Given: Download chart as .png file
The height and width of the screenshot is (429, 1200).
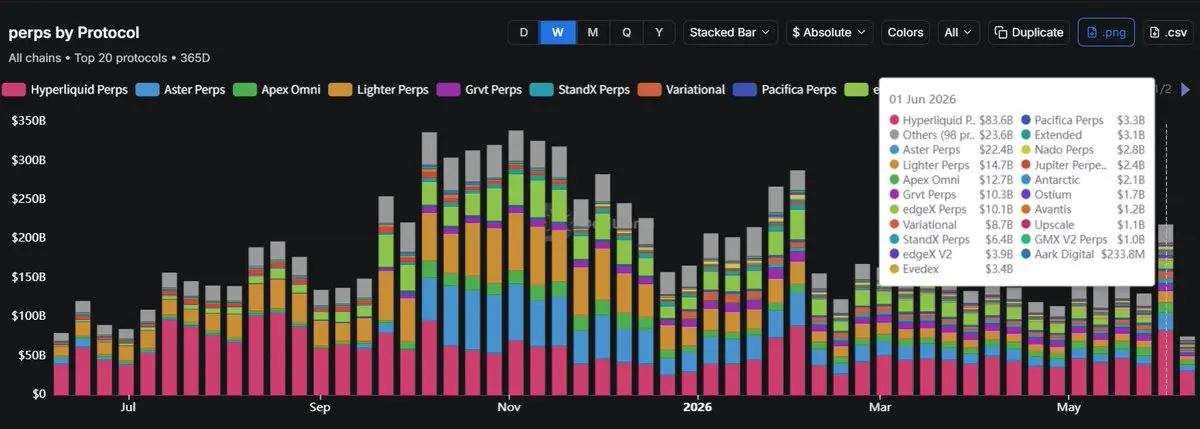Looking at the screenshot, I should click(x=1106, y=32).
